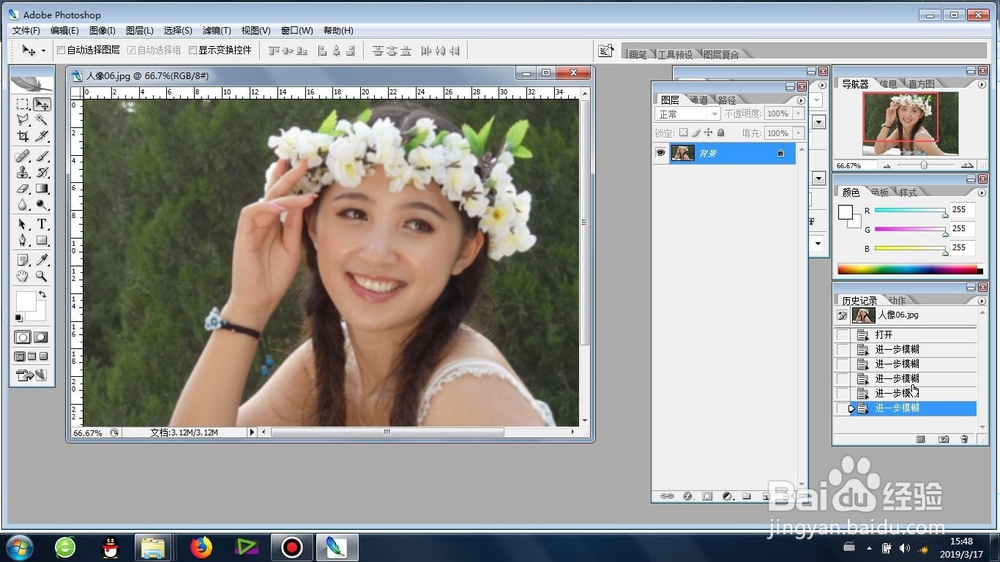Open the 正常 blend mode dropdown
The width and height of the screenshot is (1000, 562).
click(688, 114)
